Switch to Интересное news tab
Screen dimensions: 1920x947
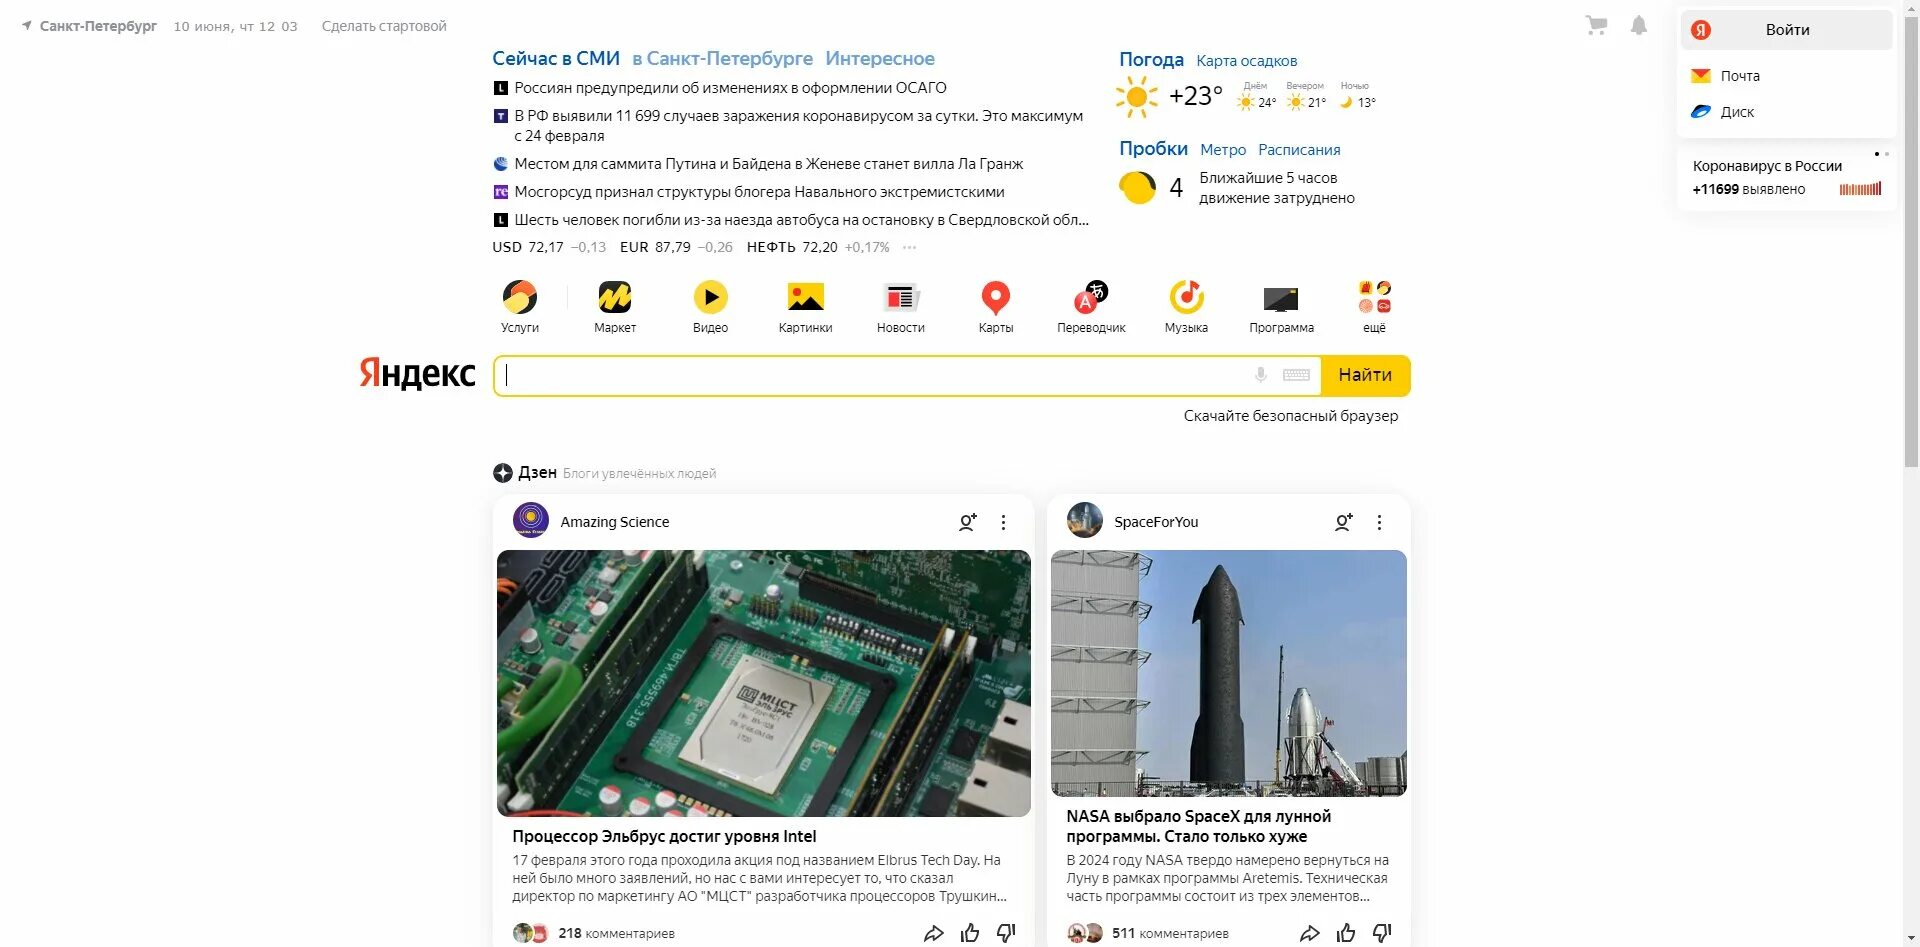pos(880,58)
